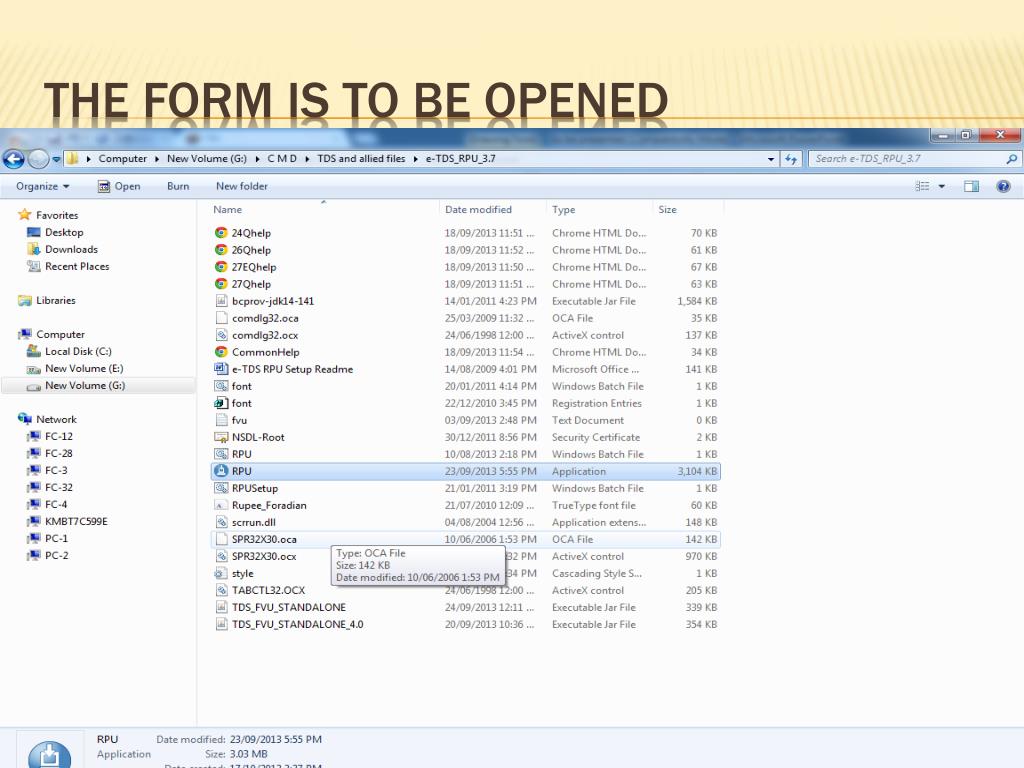
Task: Open address bar history dropdown arrow
Action: [771, 159]
